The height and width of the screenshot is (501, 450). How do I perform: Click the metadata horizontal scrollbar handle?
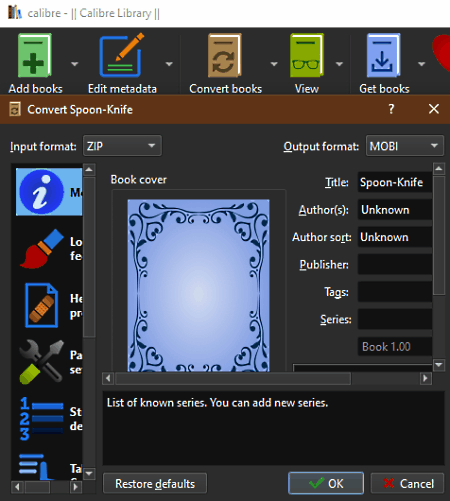pos(233,378)
